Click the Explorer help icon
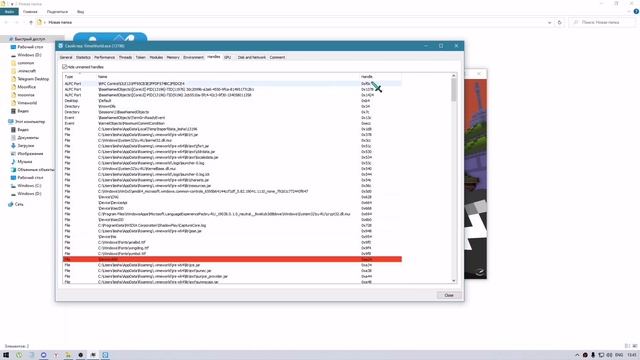Image resolution: width=640 pixels, height=360 pixels. click(636, 12)
